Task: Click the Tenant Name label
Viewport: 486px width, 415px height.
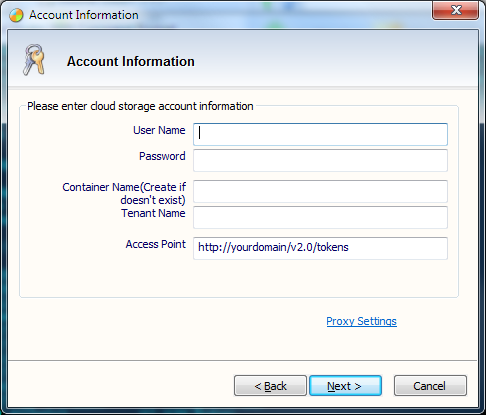Action: 153,213
